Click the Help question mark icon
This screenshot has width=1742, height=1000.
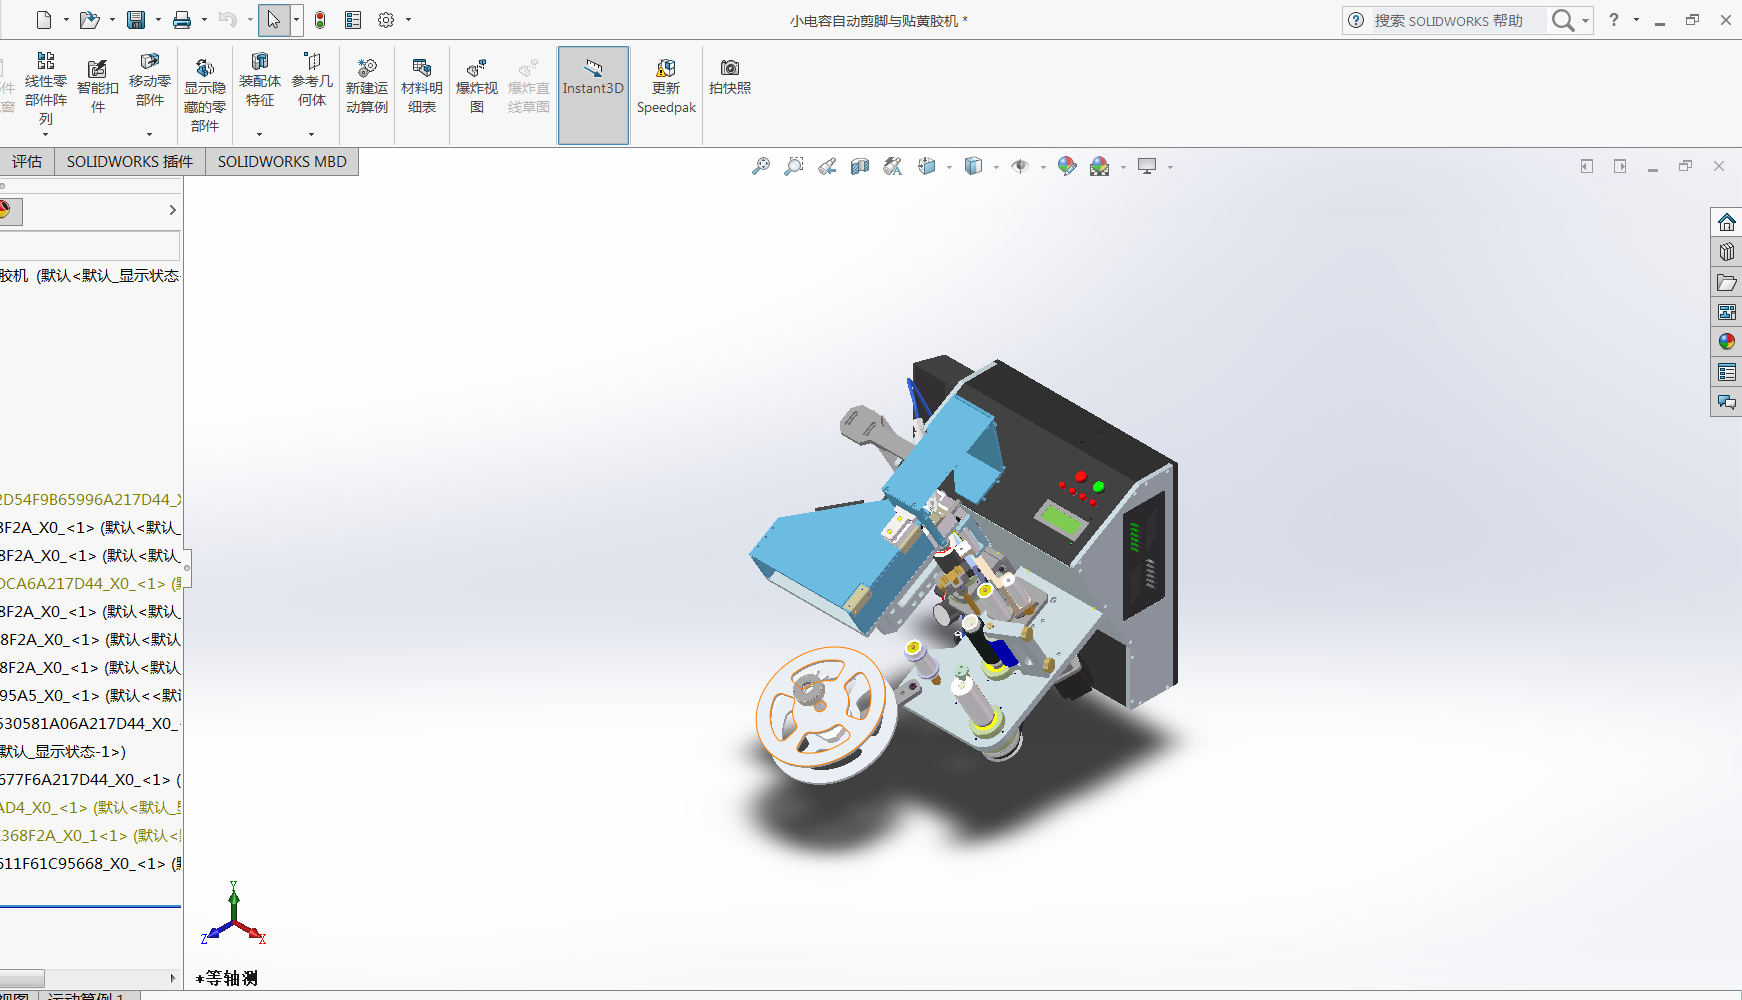1614,20
